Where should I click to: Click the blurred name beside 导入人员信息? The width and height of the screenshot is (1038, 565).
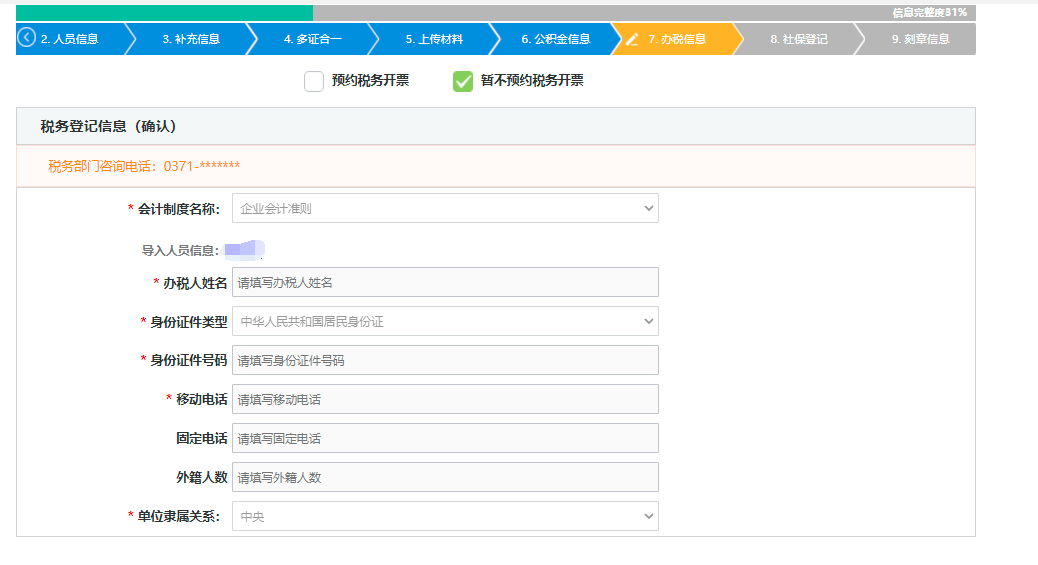(x=244, y=250)
